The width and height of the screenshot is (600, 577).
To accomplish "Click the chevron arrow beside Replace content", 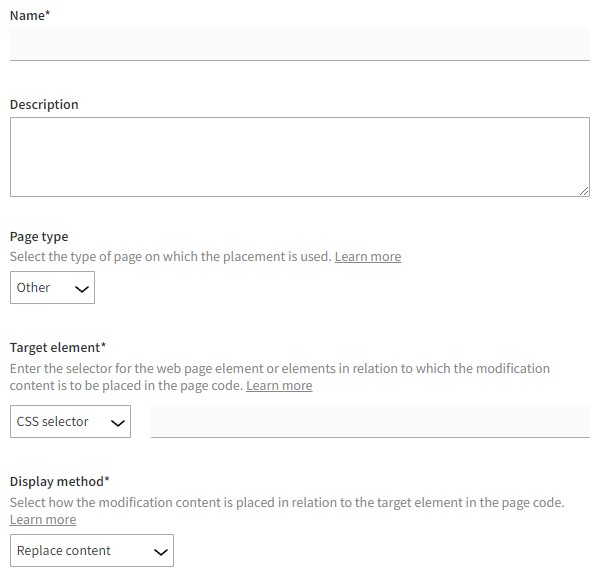I will [x=159, y=552].
